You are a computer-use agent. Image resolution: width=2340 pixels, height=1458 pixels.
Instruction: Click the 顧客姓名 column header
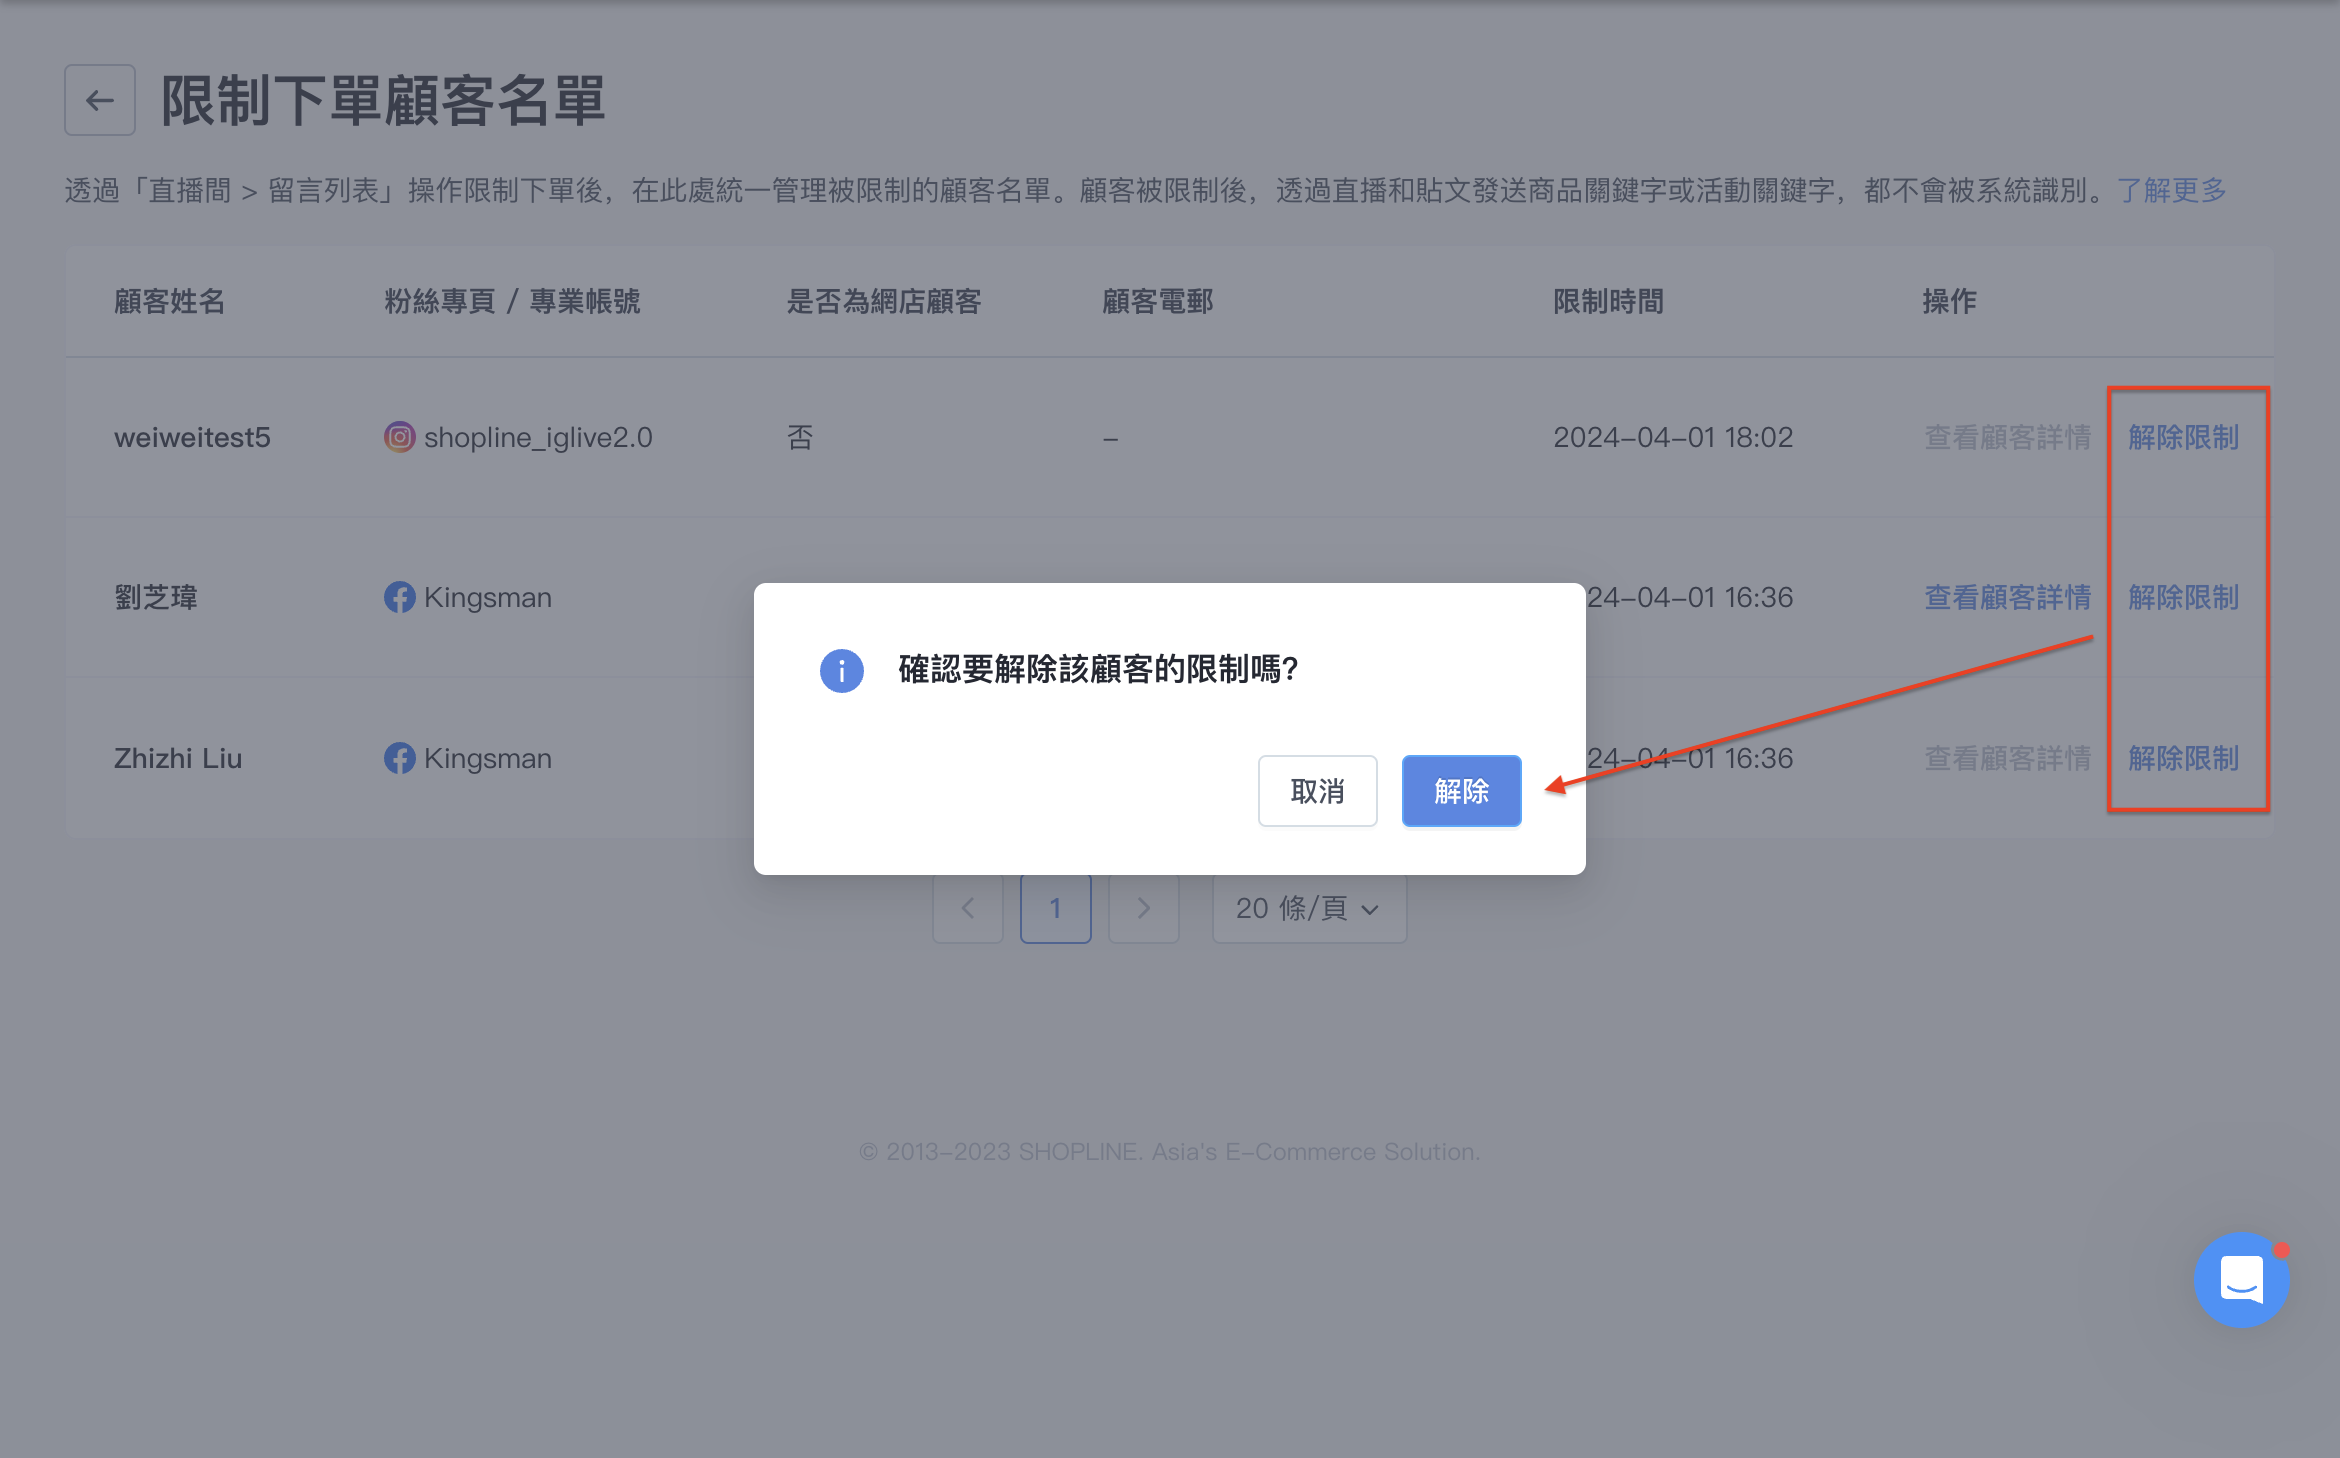click(169, 301)
